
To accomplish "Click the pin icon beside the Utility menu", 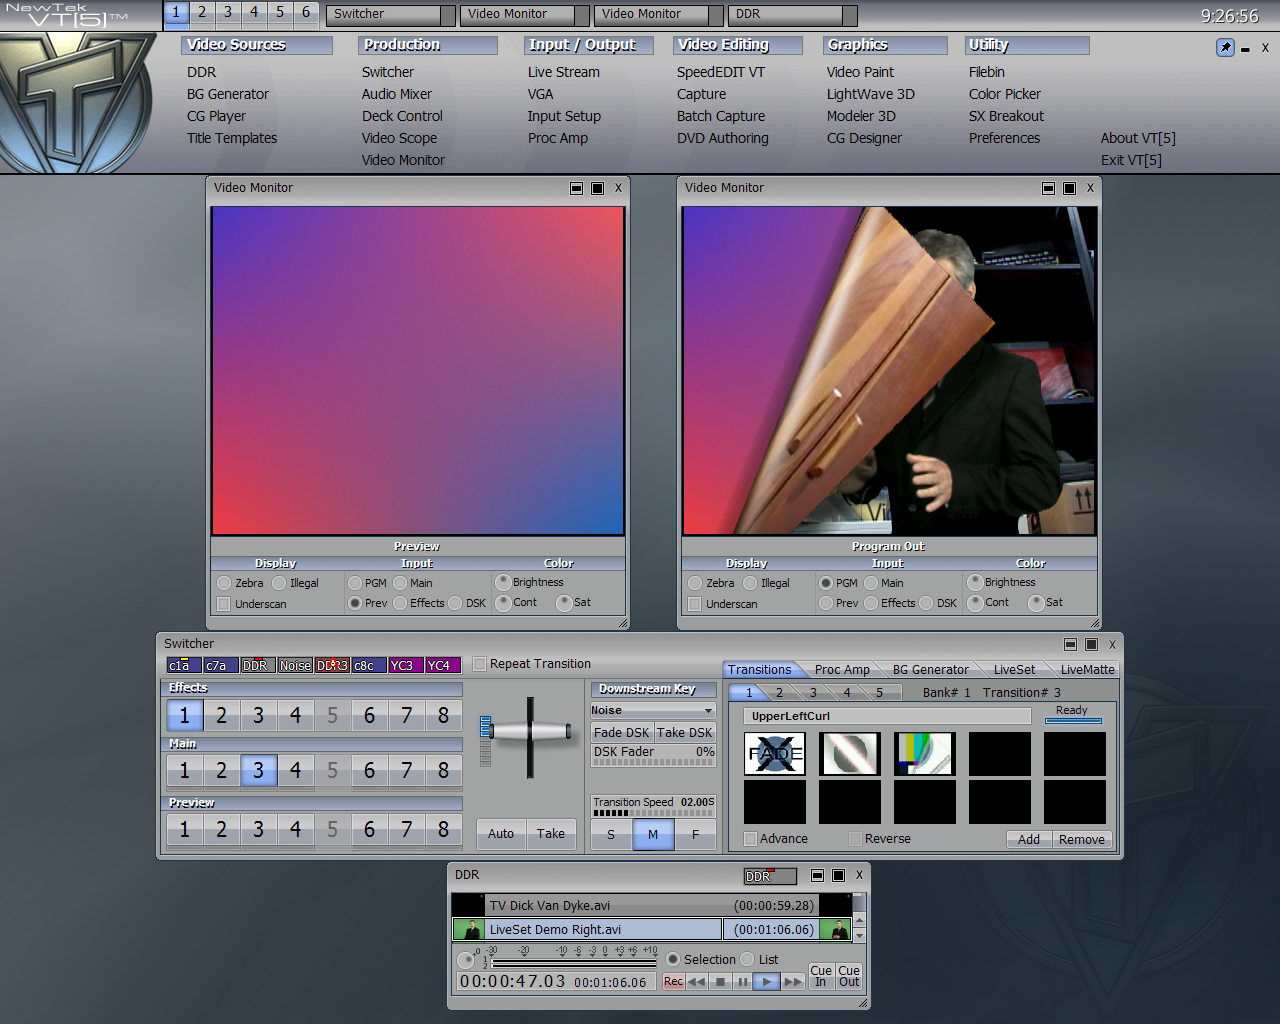I will click(x=1225, y=47).
